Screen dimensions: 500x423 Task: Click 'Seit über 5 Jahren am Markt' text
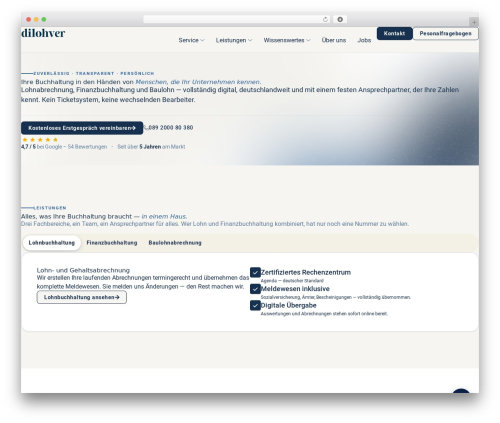coord(151,147)
